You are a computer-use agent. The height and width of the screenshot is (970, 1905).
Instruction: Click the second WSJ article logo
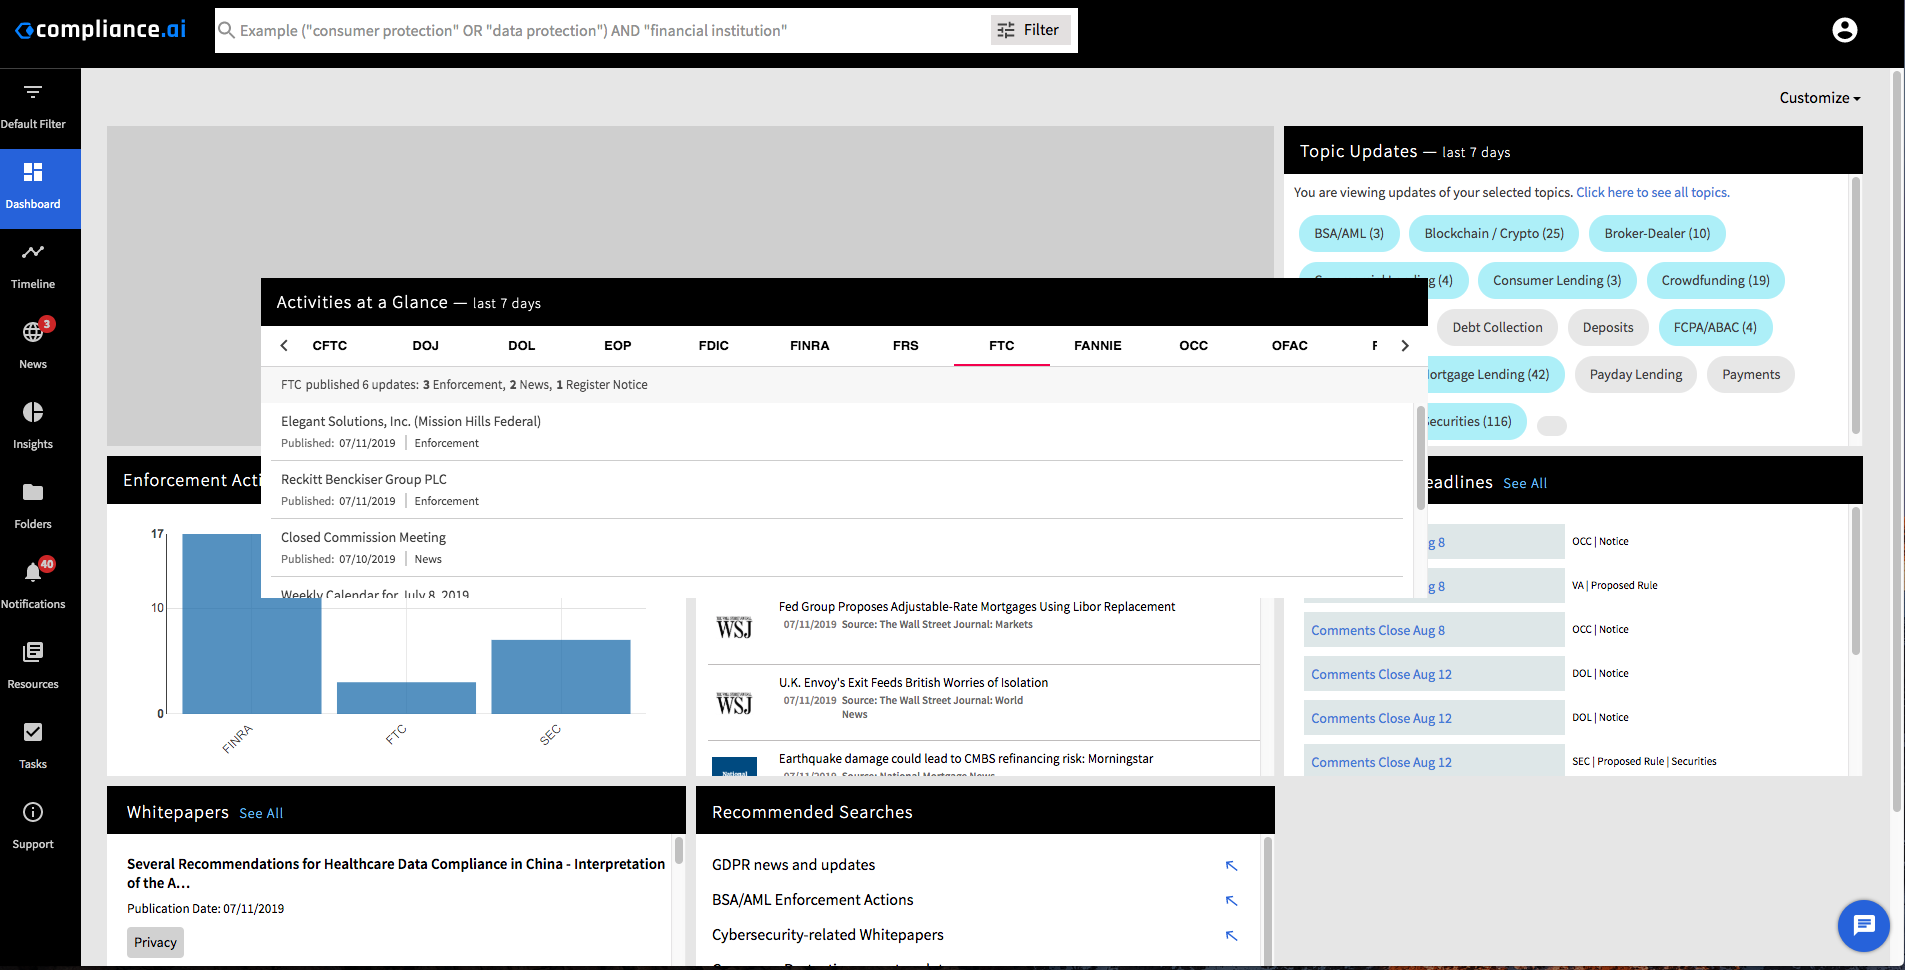pyautogui.click(x=734, y=703)
